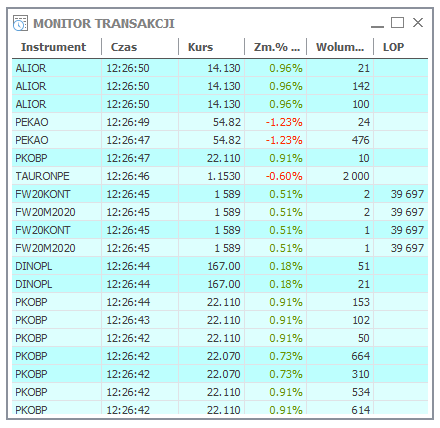The image size is (440, 428).
Task: Click PKOBP row at 12:26:47
Action: pos(220,158)
